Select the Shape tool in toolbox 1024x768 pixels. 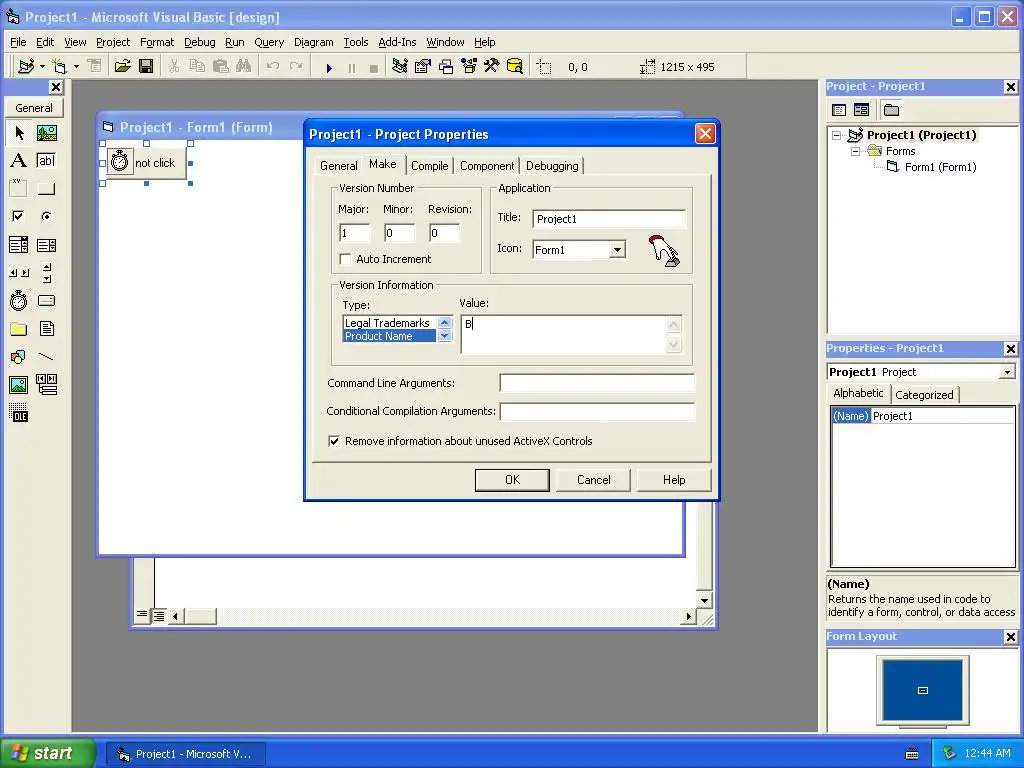(19, 357)
